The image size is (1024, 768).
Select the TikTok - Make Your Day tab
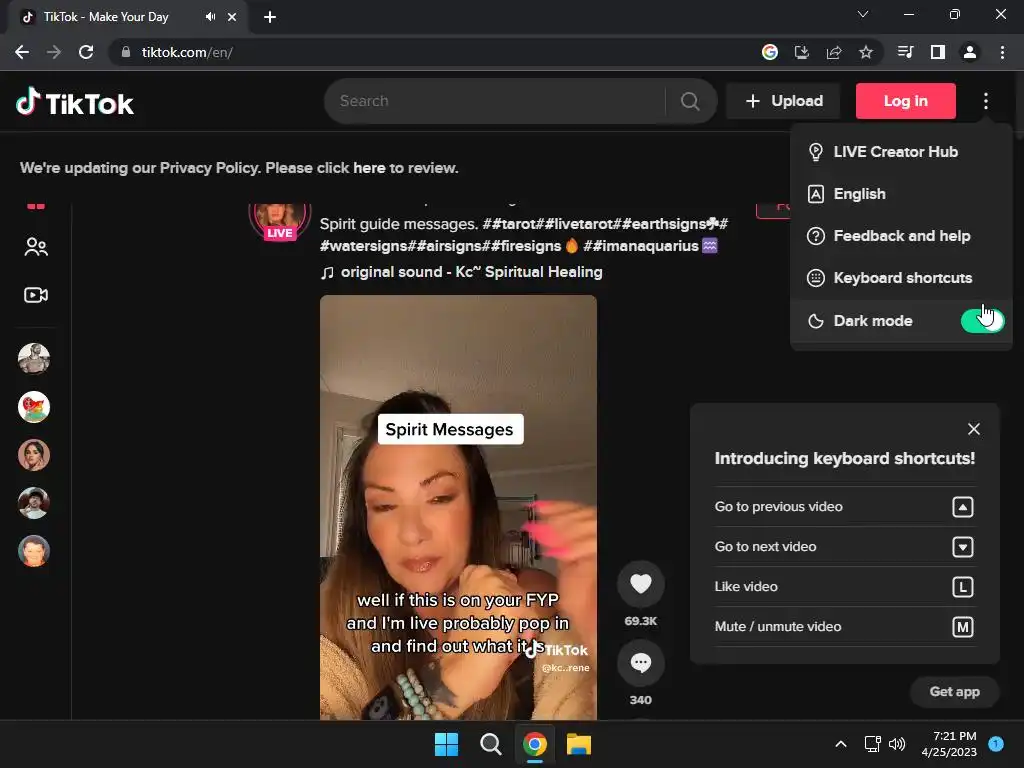pyautogui.click(x=127, y=17)
